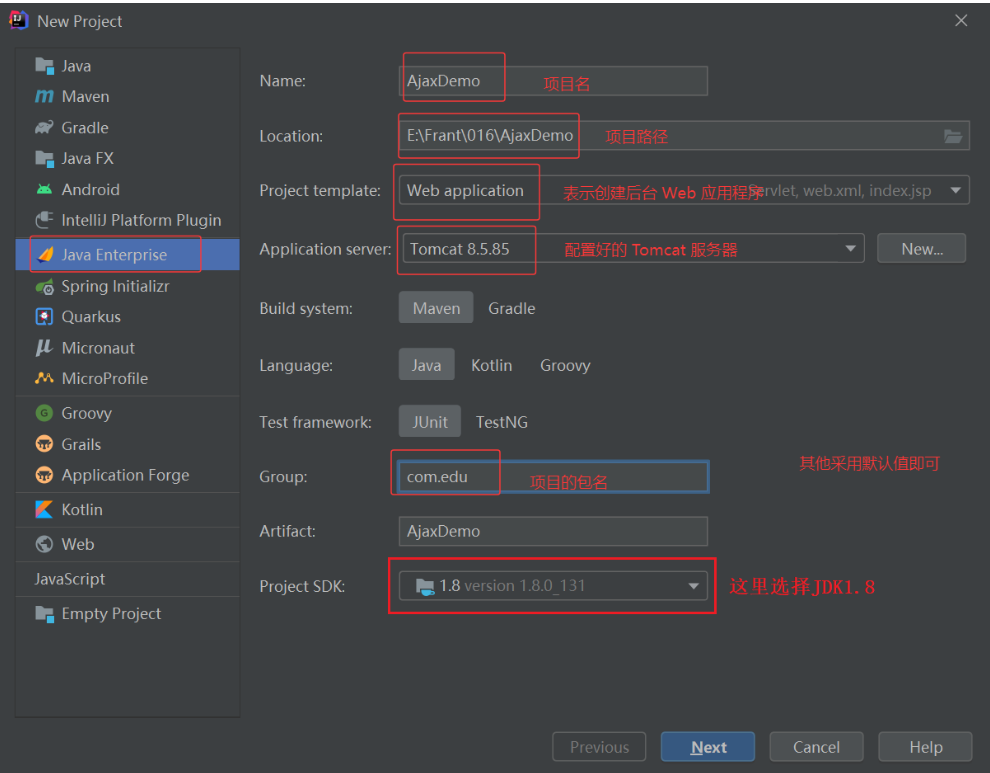
Task: Choose Java as the language
Action: 426,365
